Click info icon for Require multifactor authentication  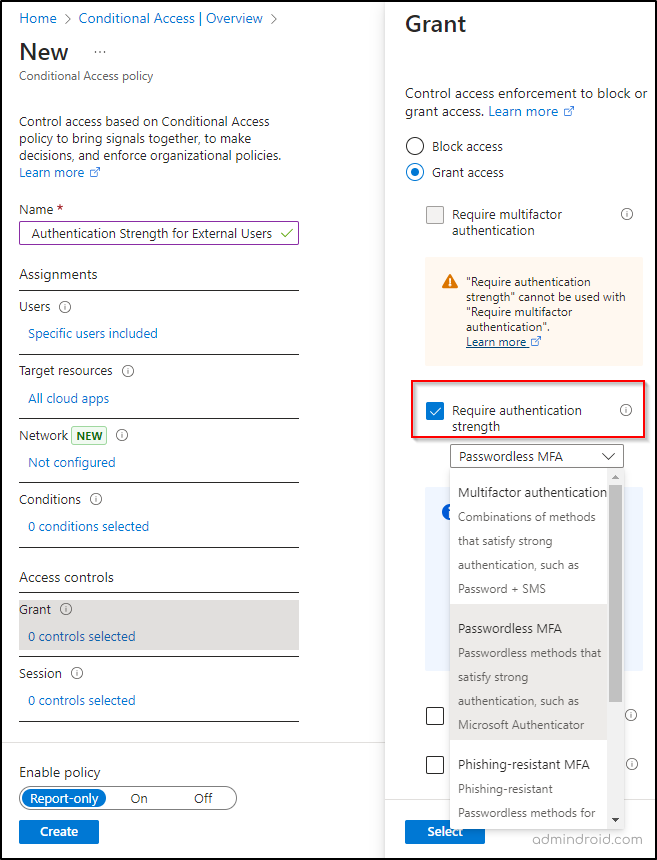(x=627, y=214)
